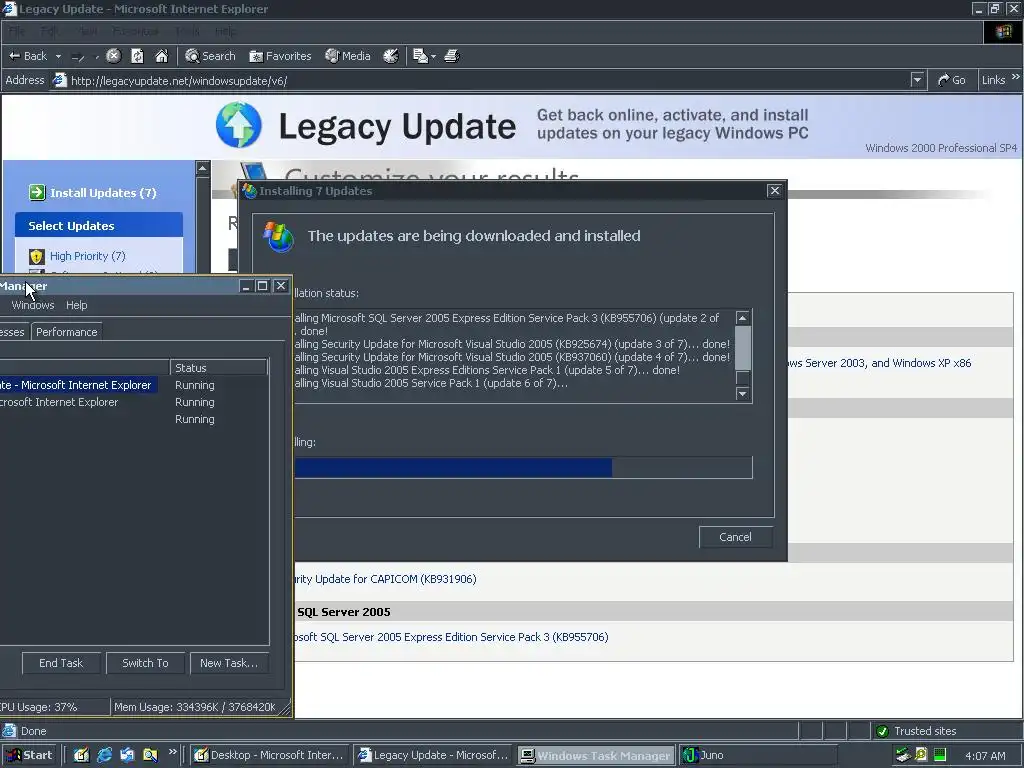Image resolution: width=1024 pixels, height=768 pixels.
Task: Switch to Legacy Update taskbar button
Action: tap(434, 755)
